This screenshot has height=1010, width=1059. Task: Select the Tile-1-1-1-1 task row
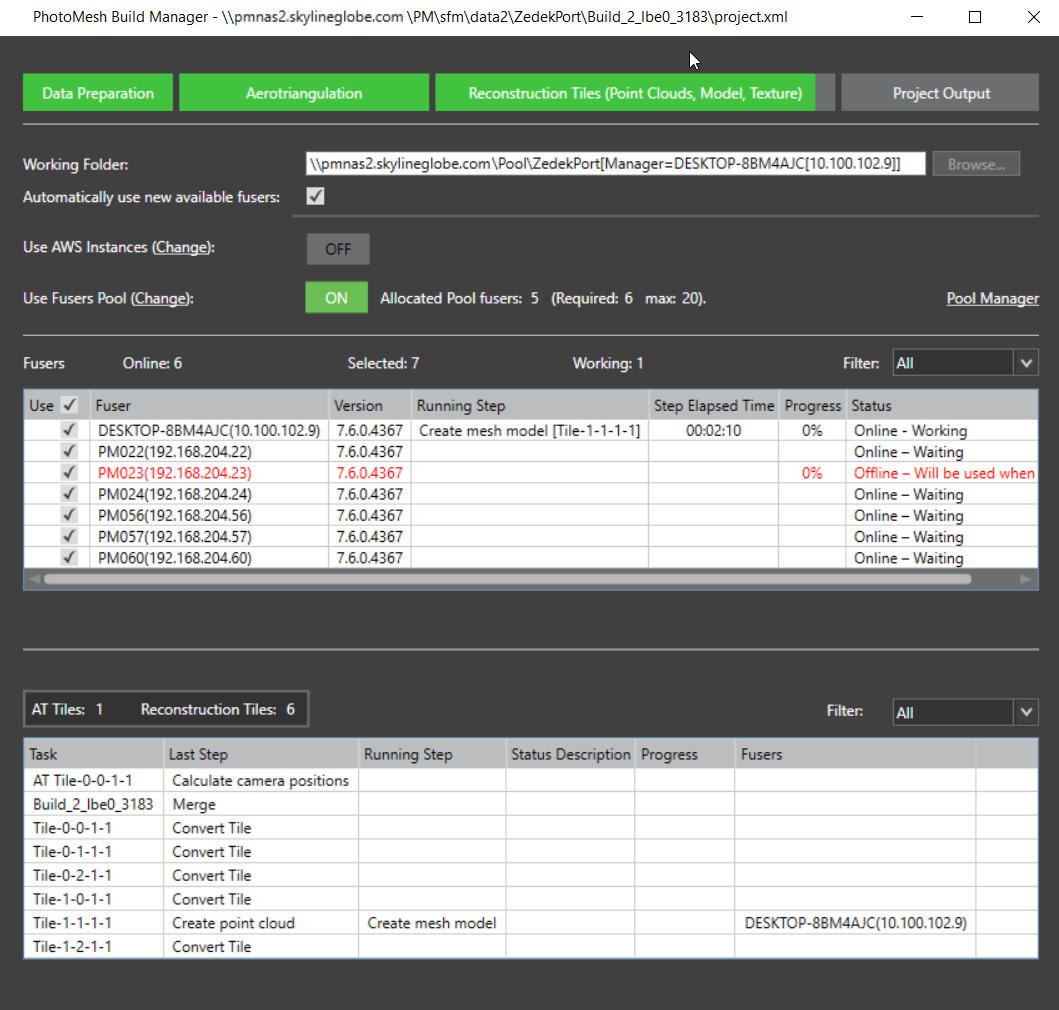click(x=93, y=922)
